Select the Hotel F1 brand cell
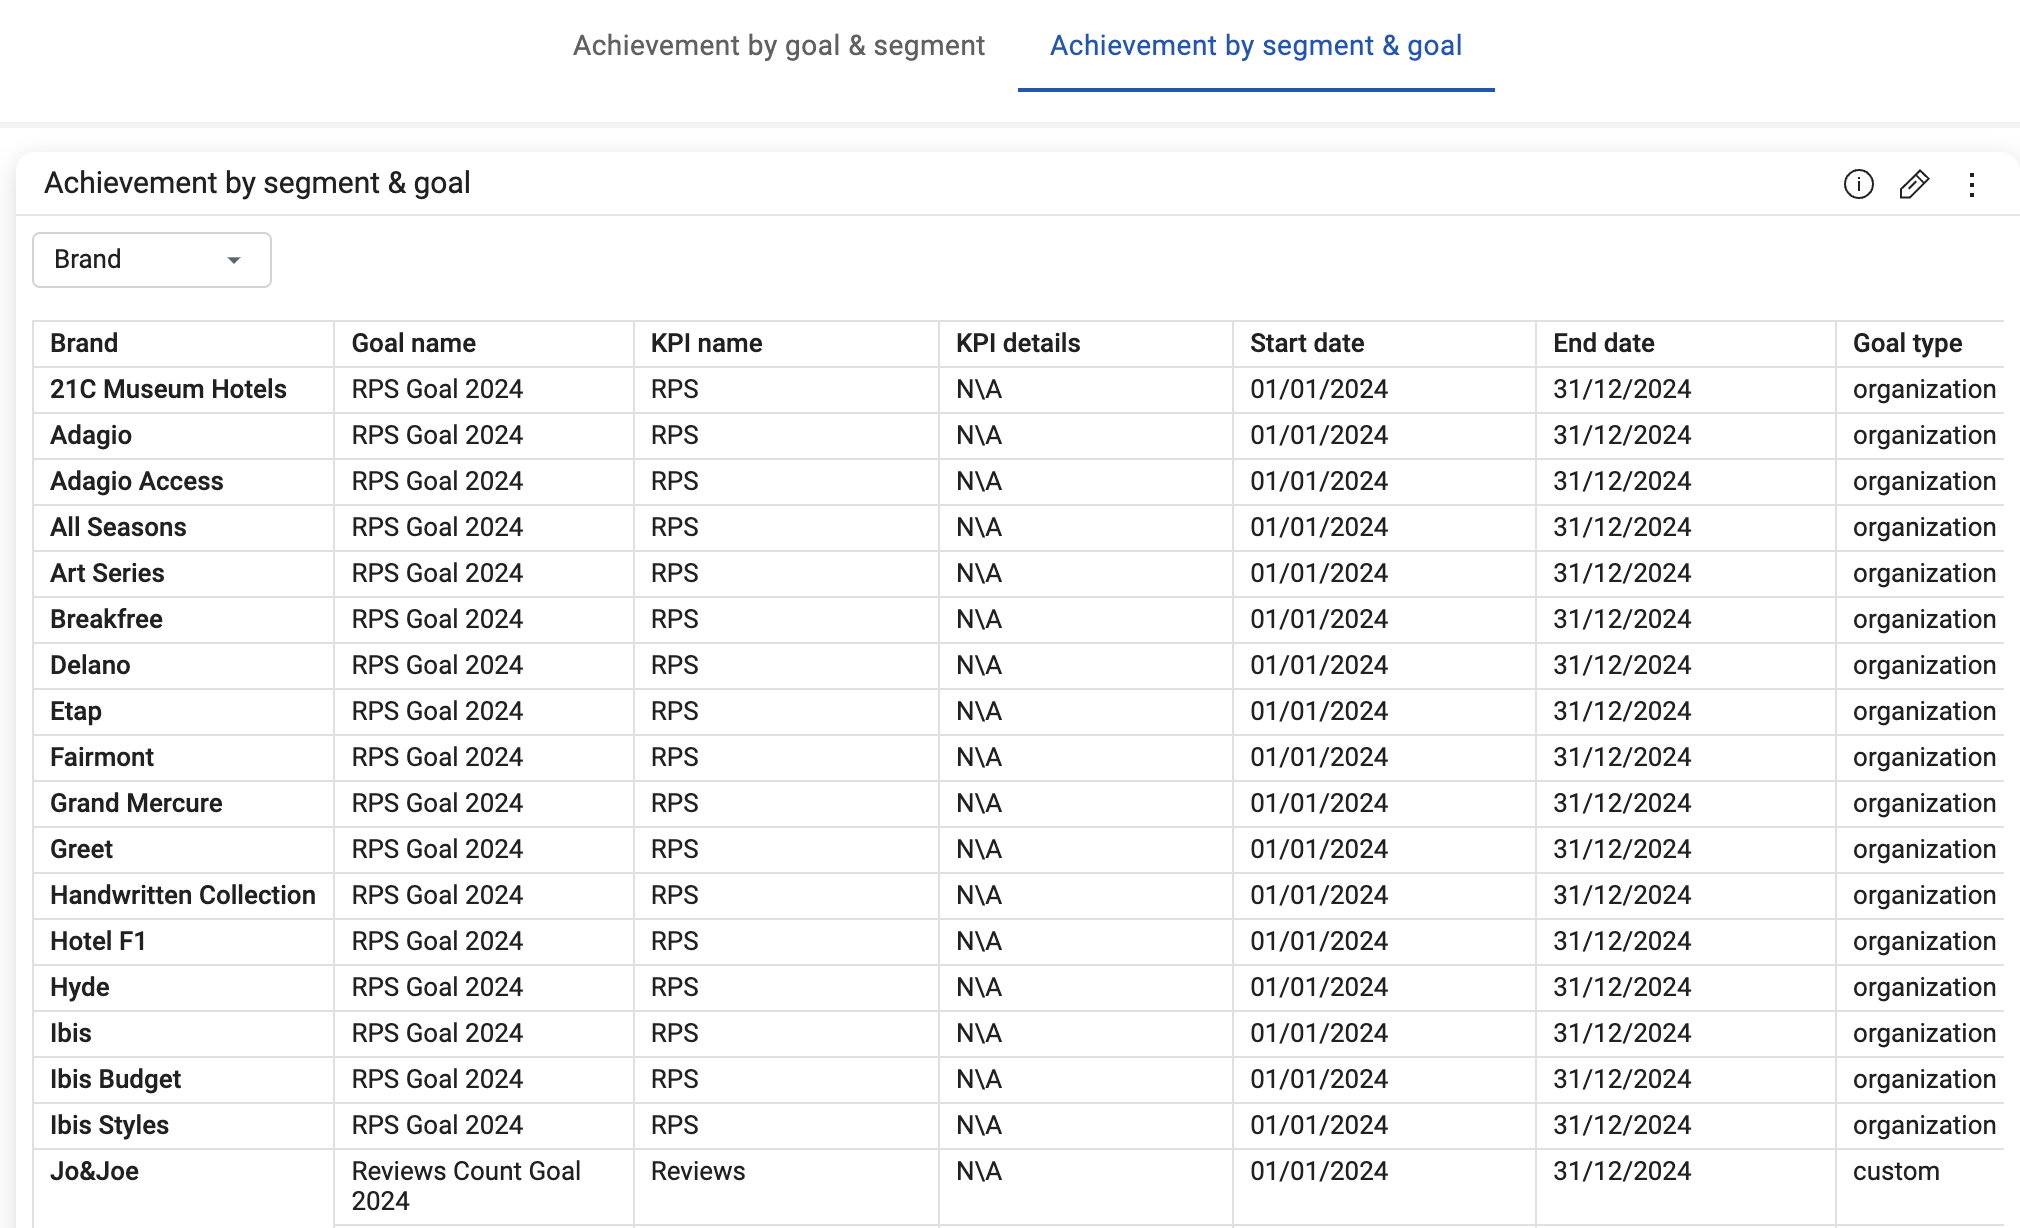This screenshot has width=2020, height=1228. click(183, 942)
